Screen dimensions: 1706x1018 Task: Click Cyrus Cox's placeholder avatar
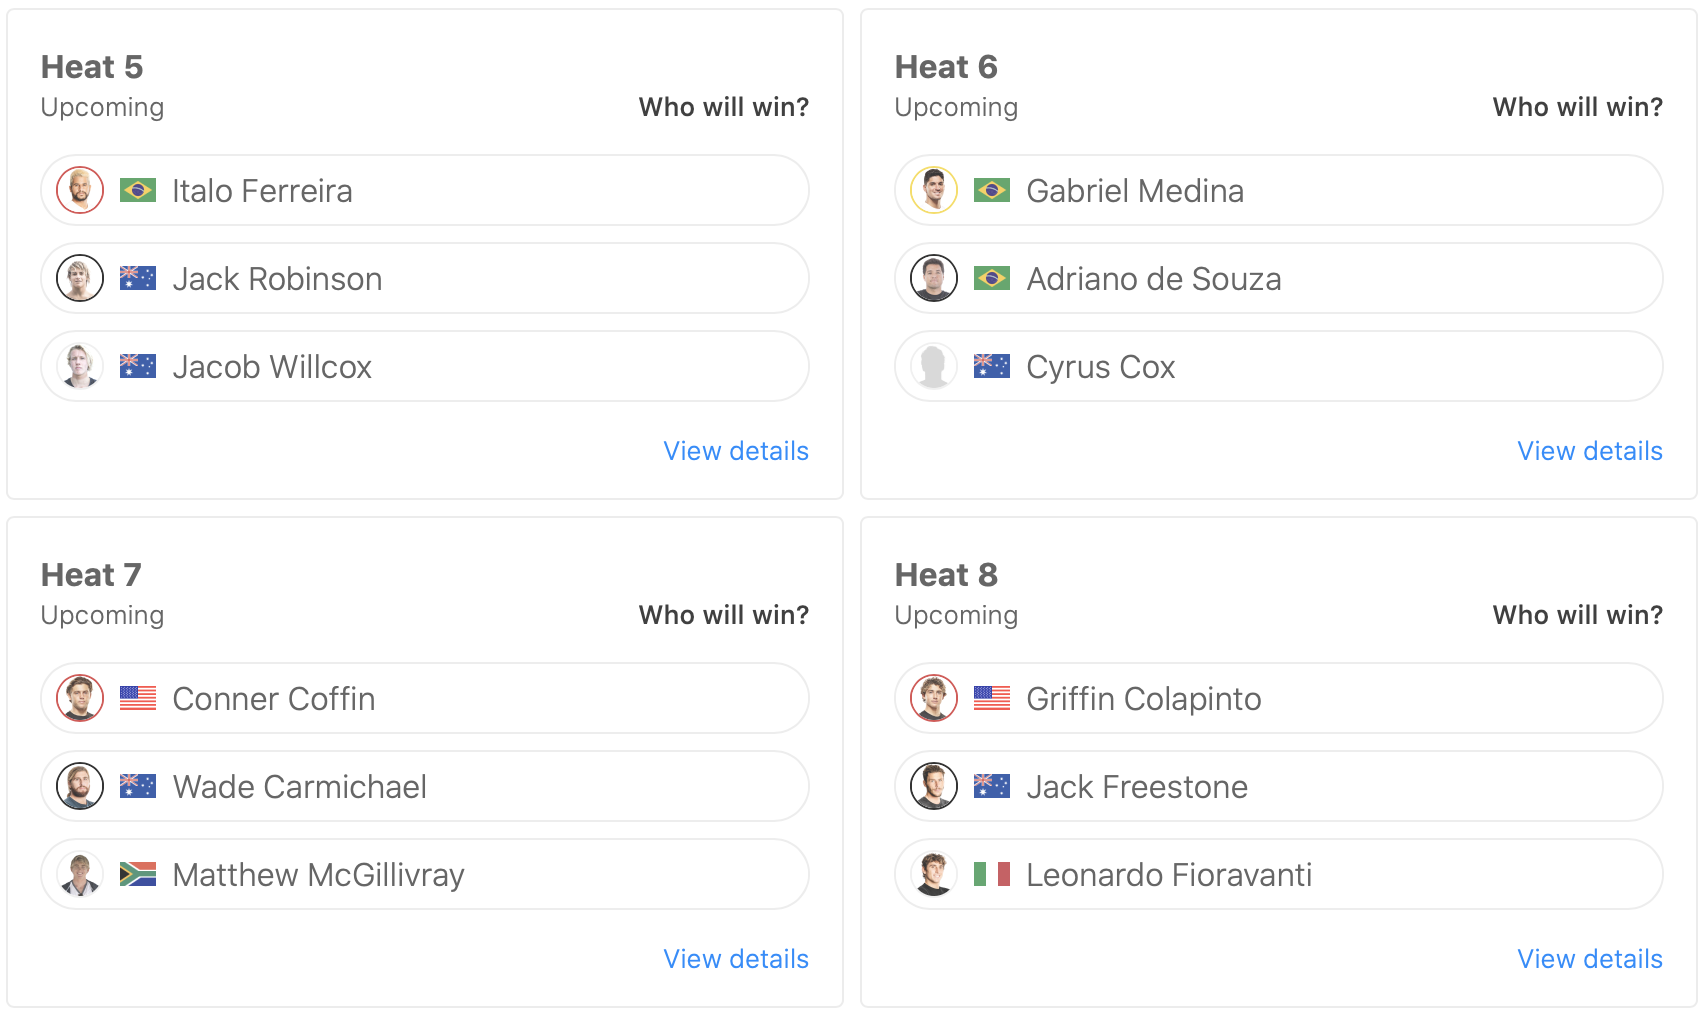(934, 366)
